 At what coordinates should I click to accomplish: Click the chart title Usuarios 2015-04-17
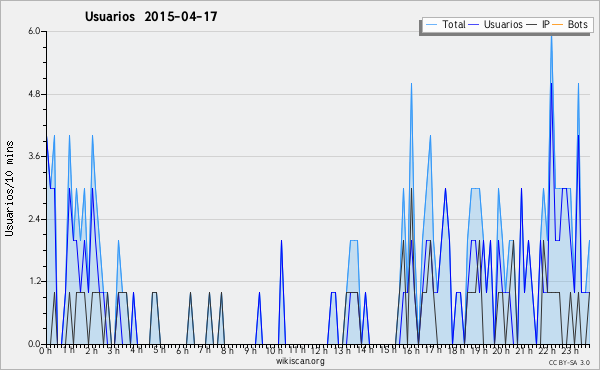[151, 17]
